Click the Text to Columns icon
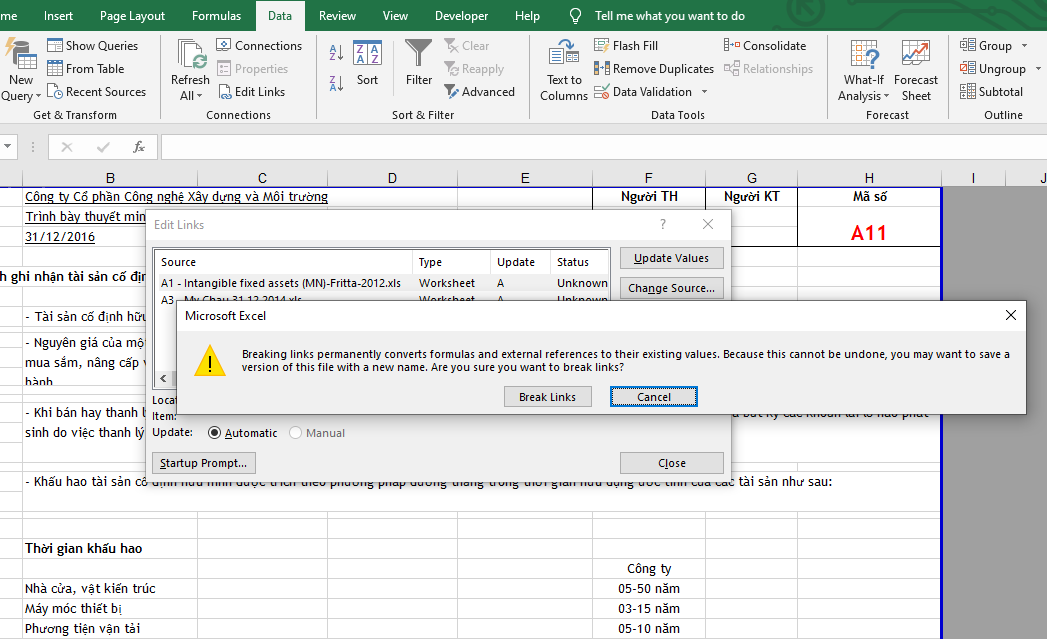The image size is (1047, 639). coord(564,70)
